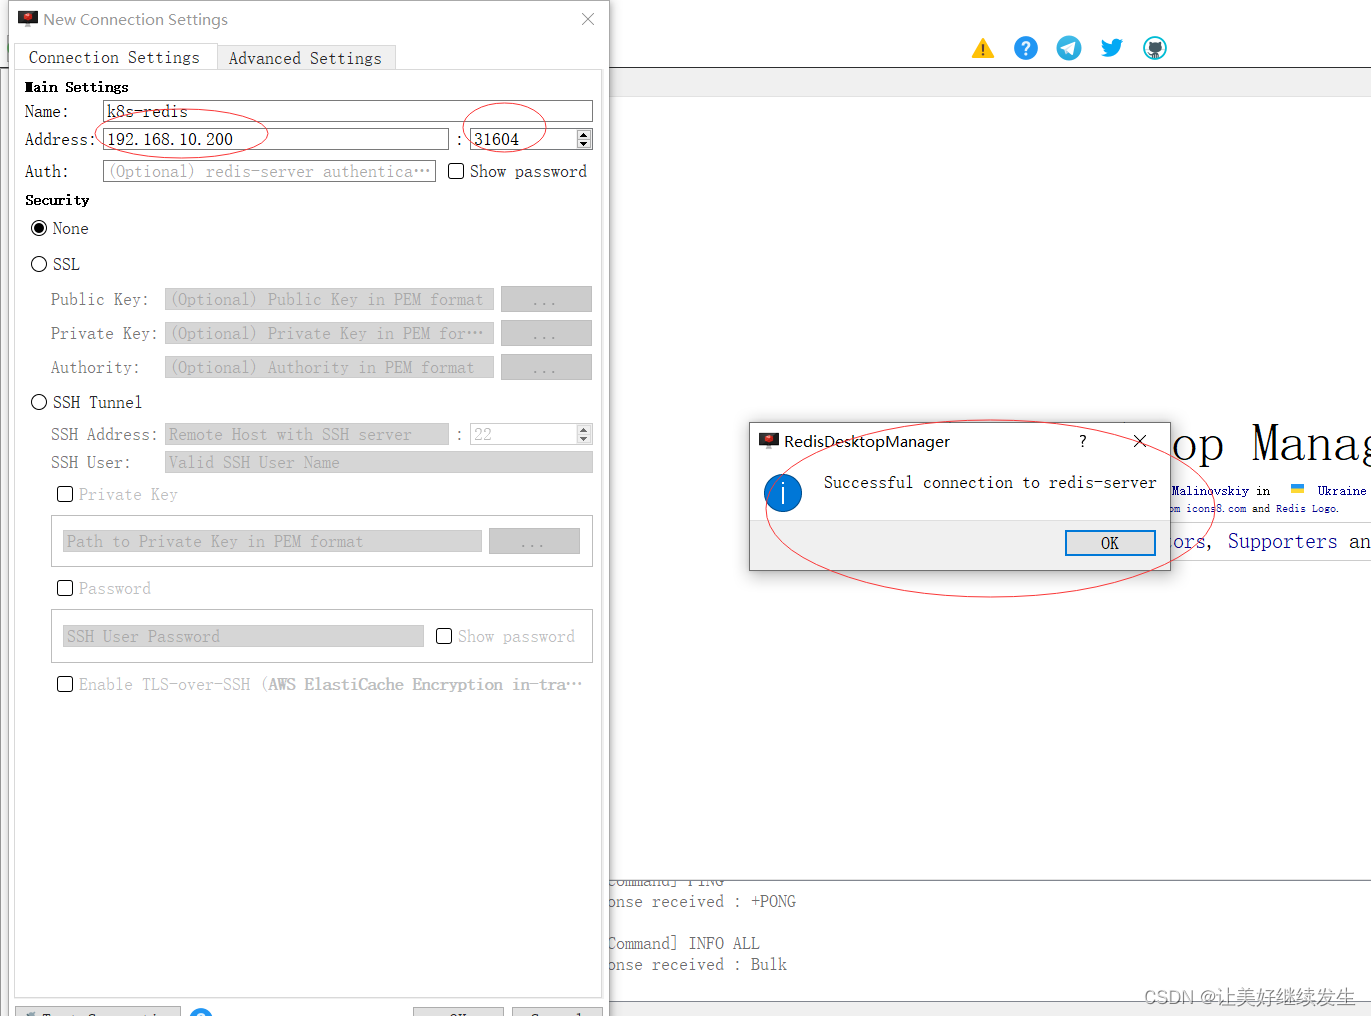Click the Name field containing k8s-redis

(x=348, y=111)
